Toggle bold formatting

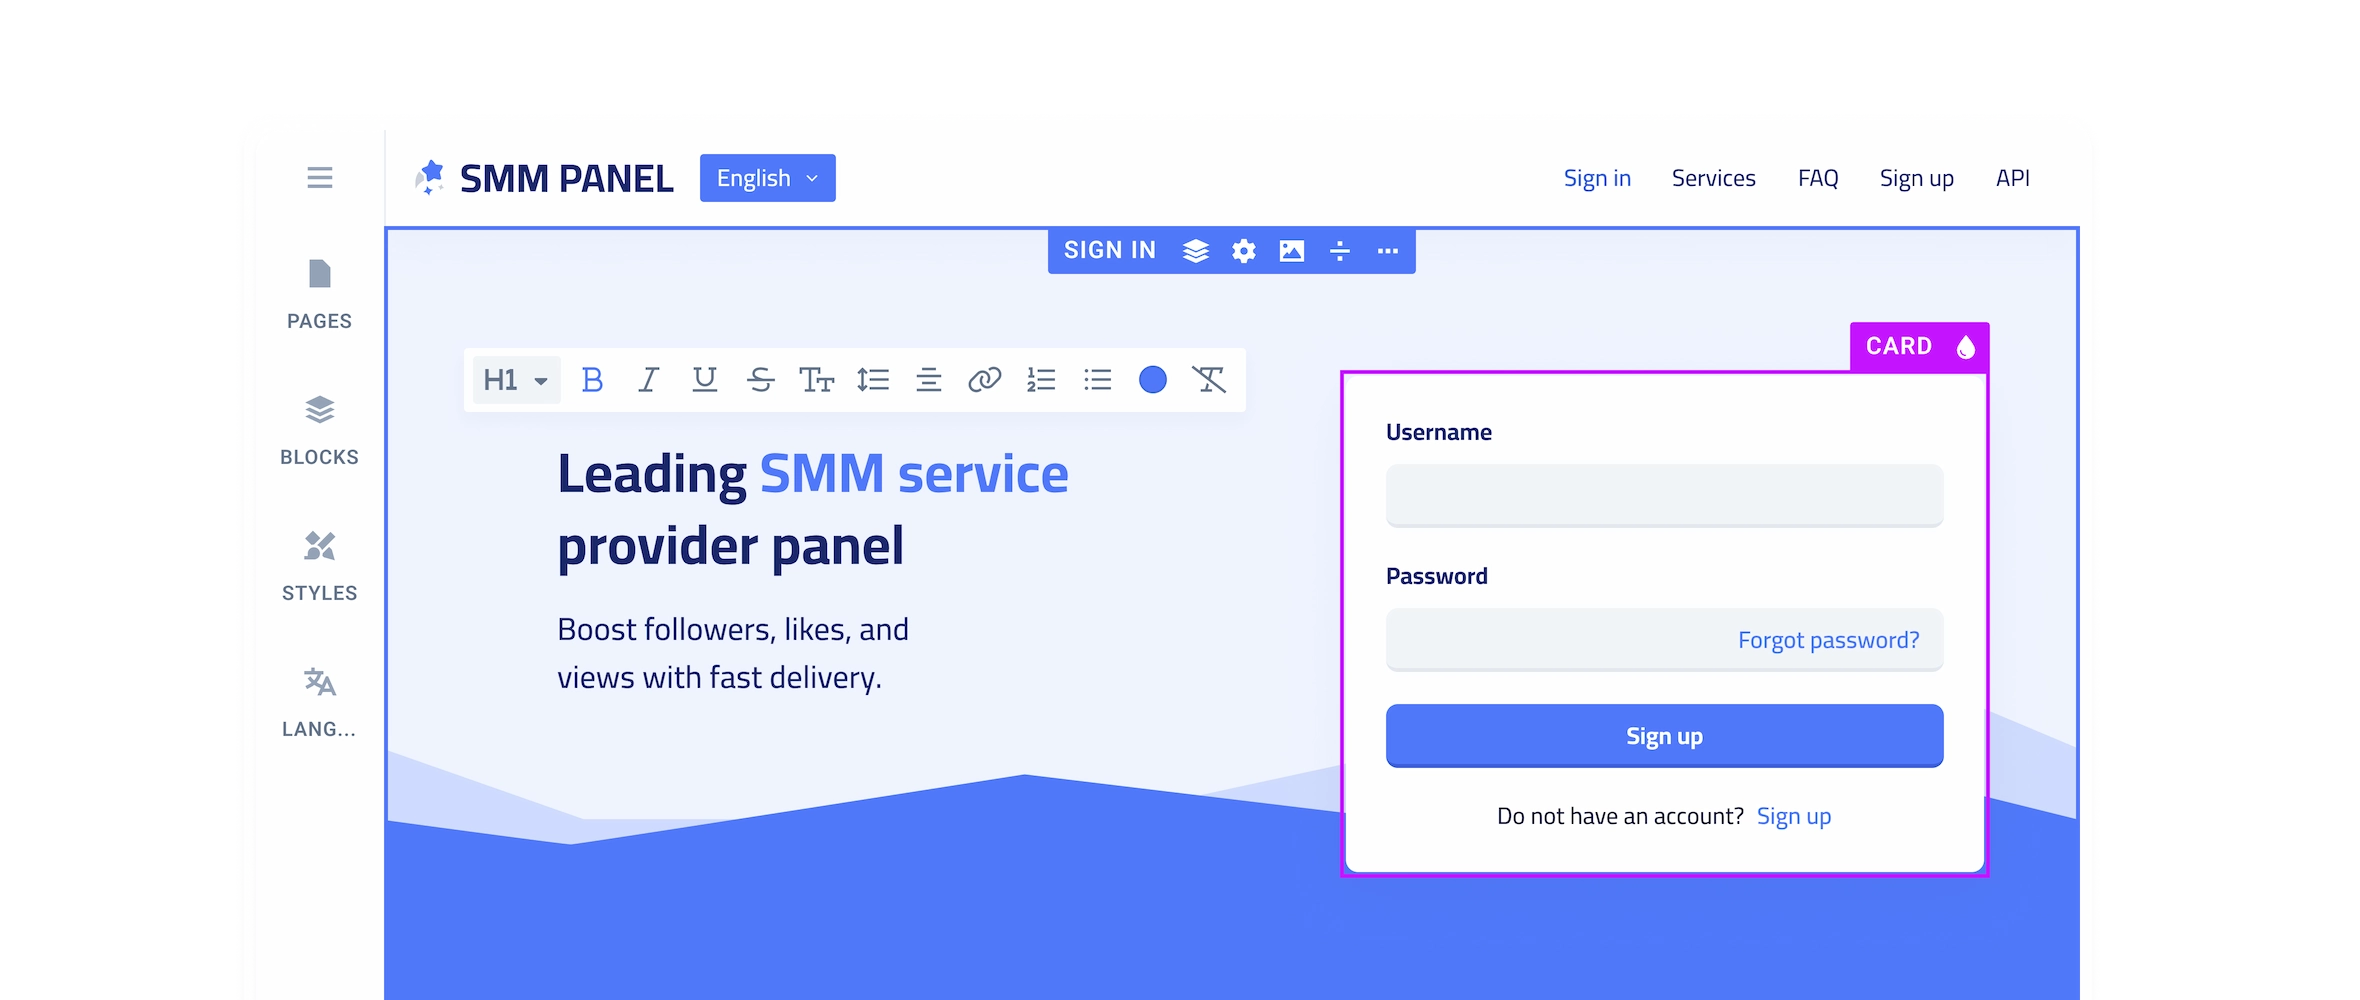(x=592, y=380)
